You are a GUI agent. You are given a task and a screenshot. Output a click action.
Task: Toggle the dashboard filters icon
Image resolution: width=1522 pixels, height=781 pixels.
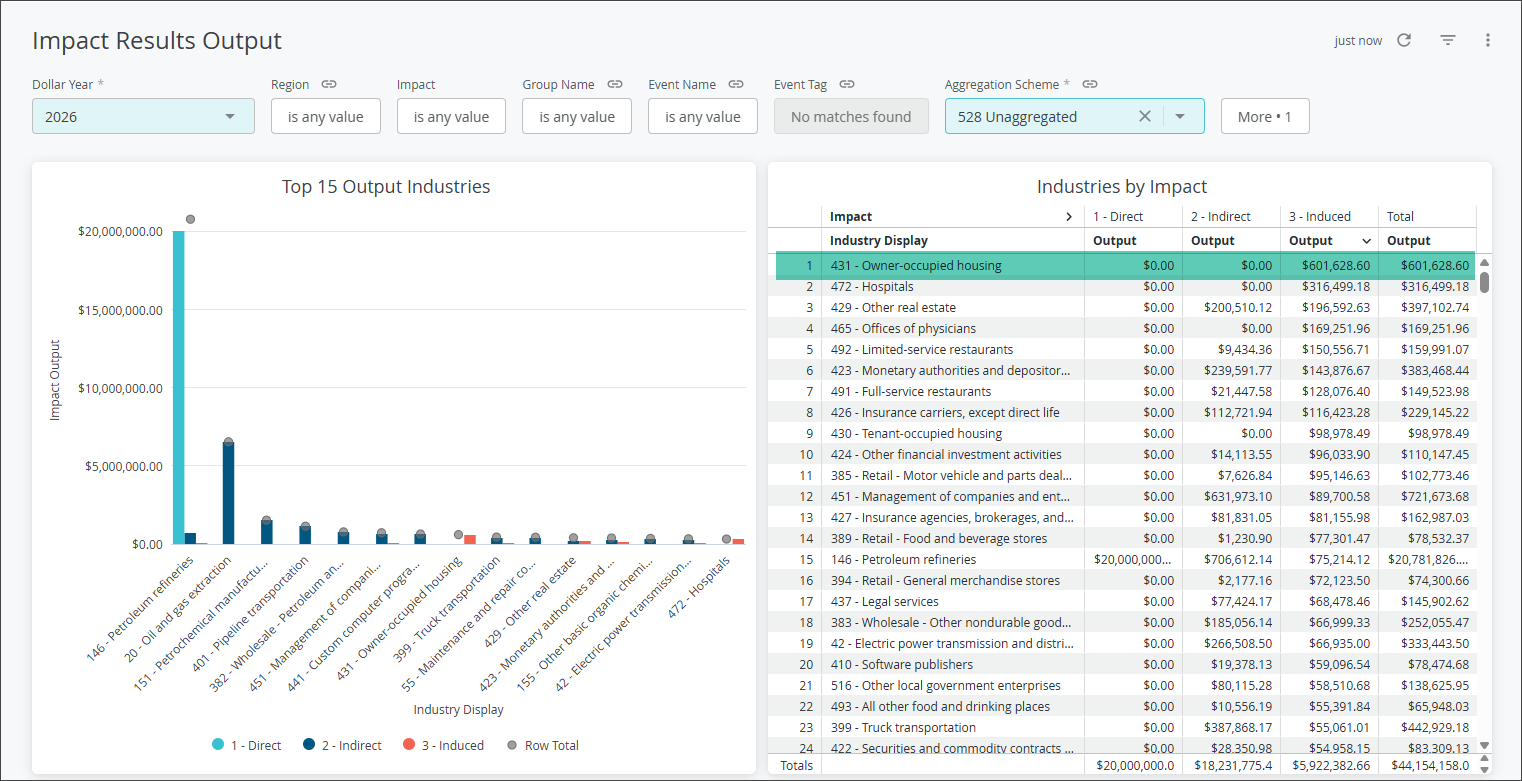(1447, 40)
